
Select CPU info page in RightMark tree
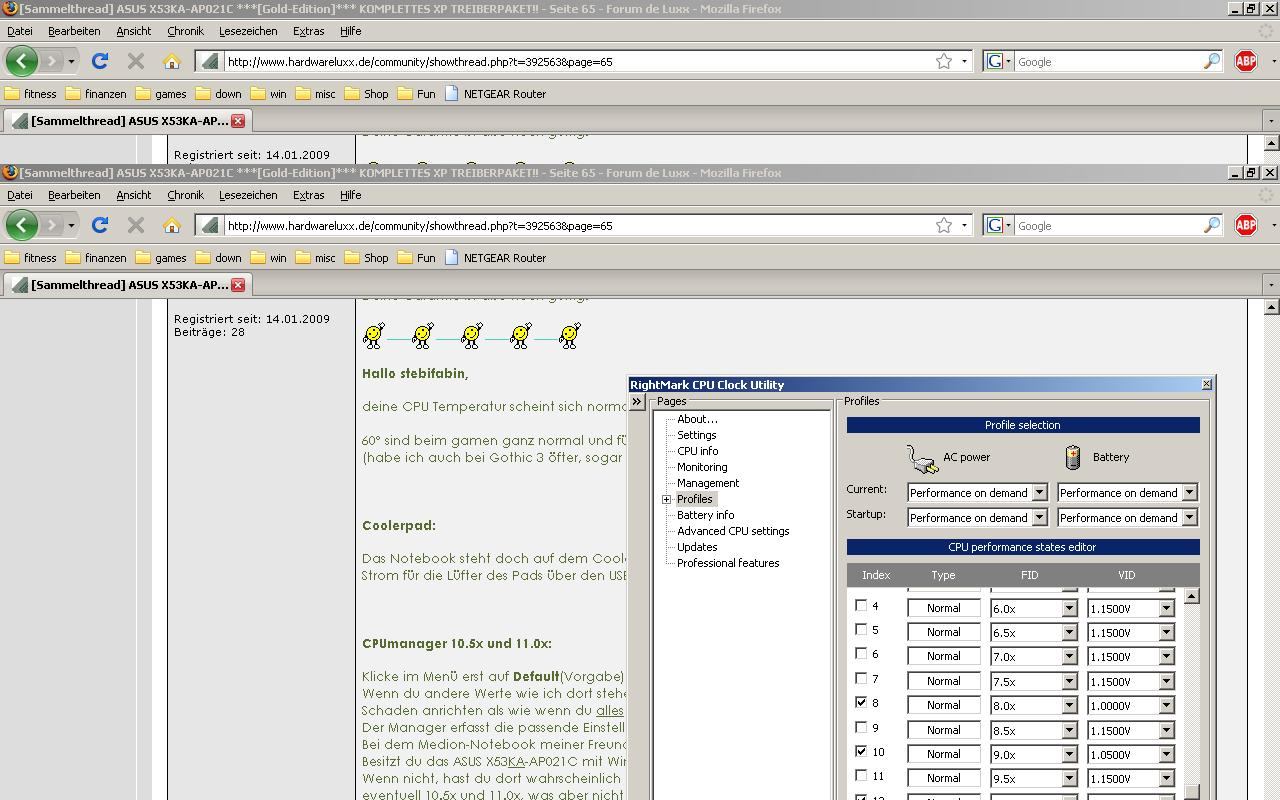[697, 451]
